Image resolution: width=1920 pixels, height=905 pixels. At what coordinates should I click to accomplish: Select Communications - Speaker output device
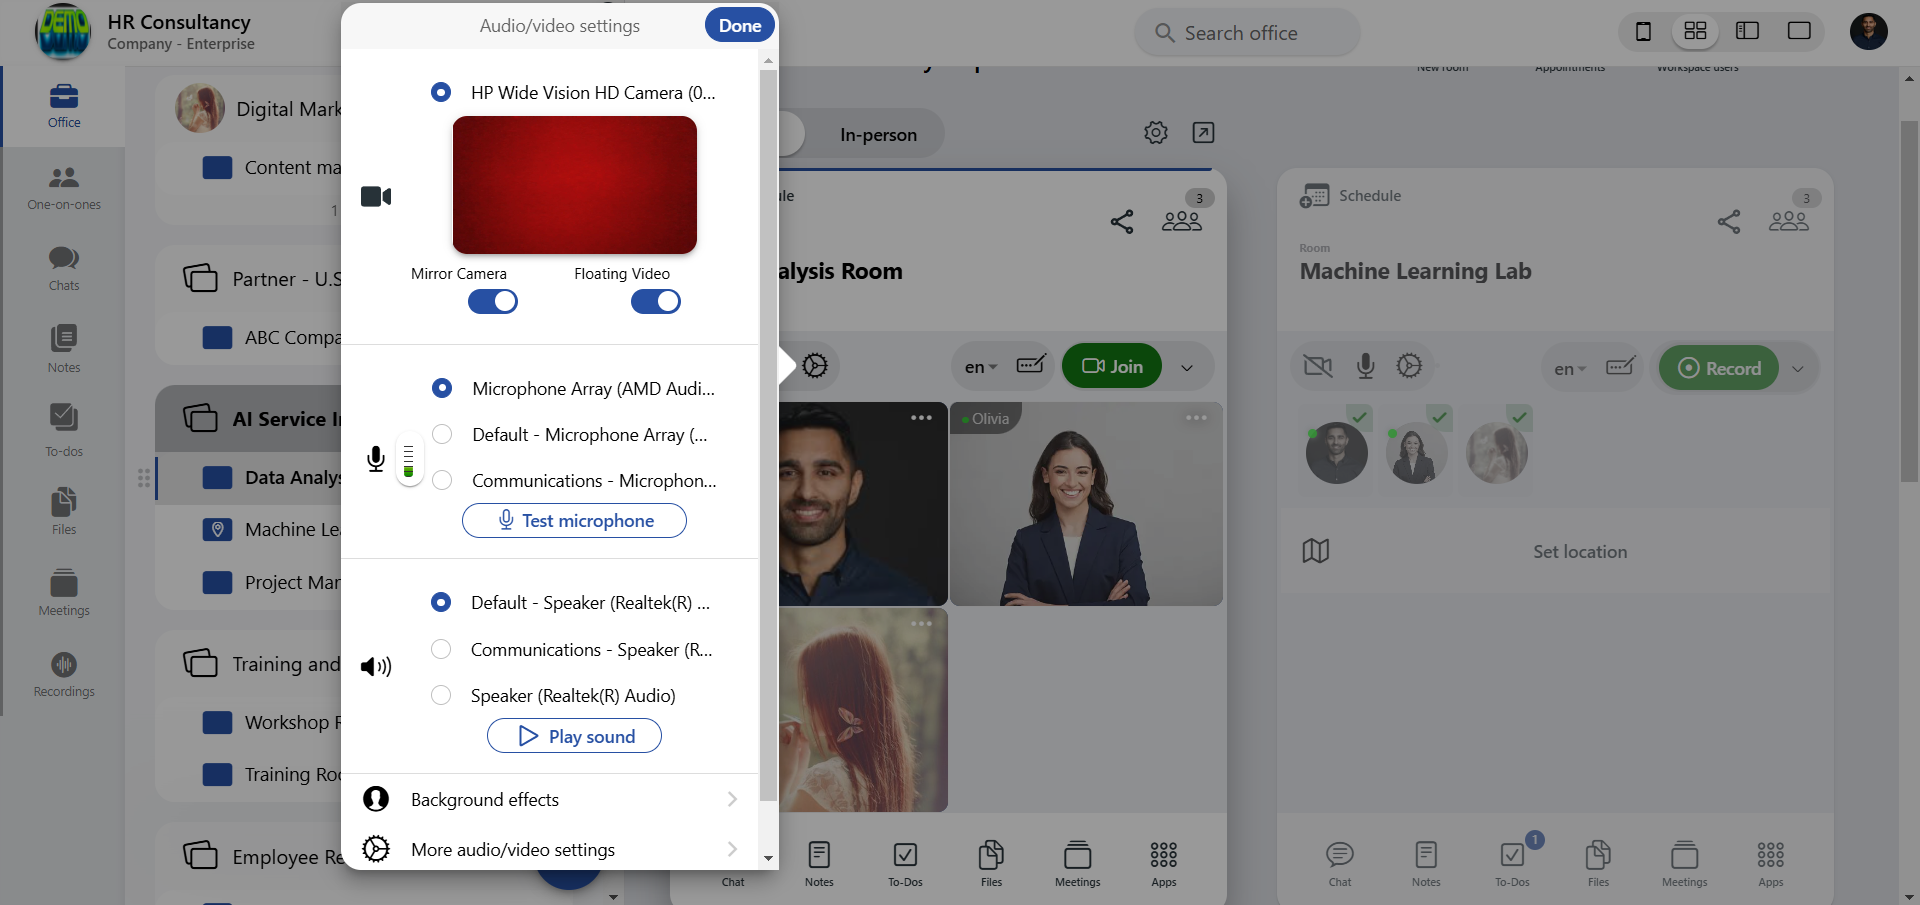coord(441,650)
